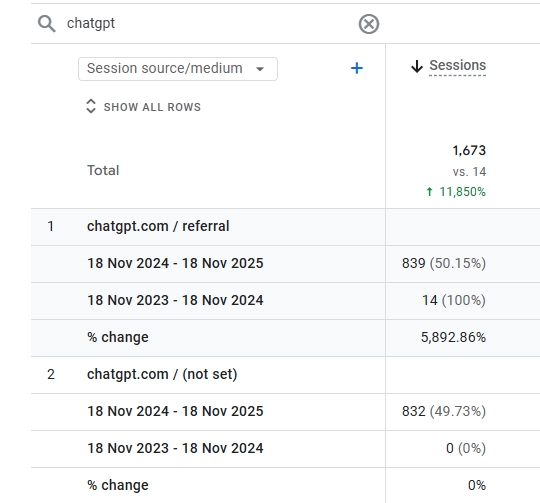Click 14 (100%) sessions value
The image size is (540, 503).
pos(454,300)
